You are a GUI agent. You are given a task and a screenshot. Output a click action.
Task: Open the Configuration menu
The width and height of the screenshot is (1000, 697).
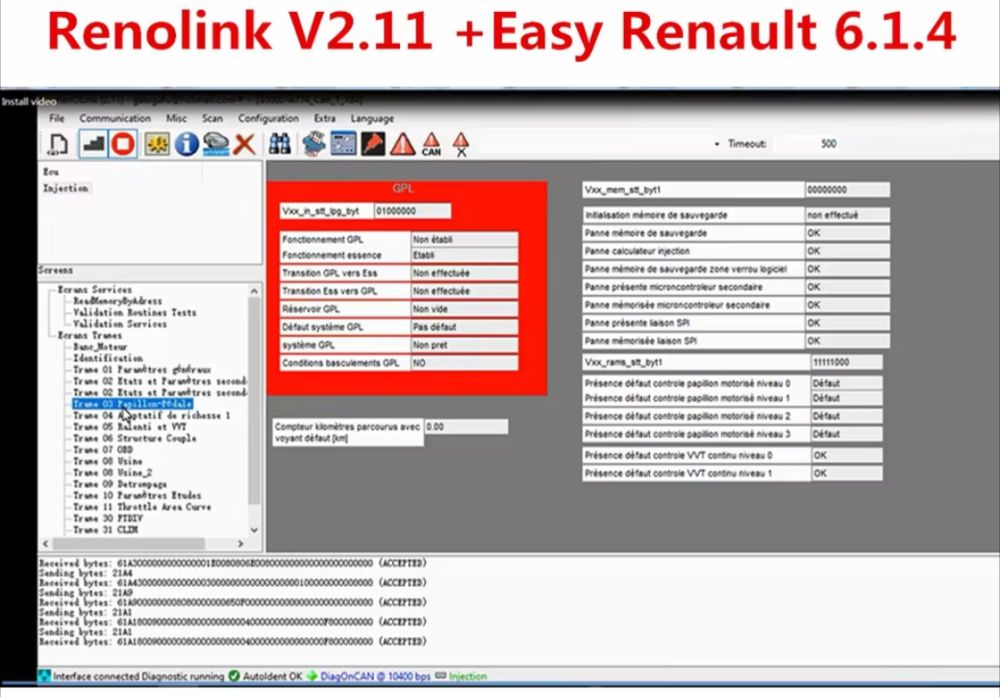268,118
